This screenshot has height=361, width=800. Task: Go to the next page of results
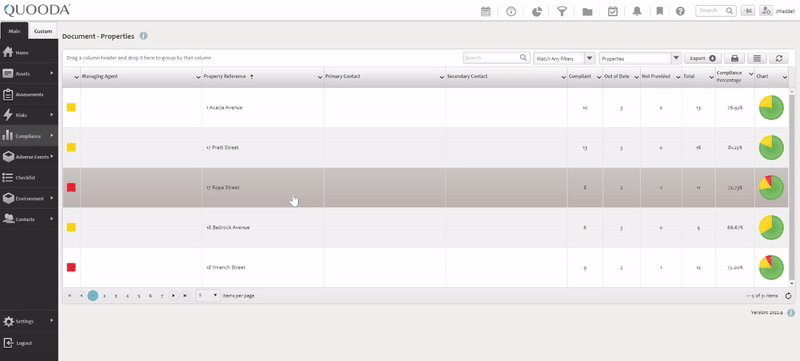point(174,295)
